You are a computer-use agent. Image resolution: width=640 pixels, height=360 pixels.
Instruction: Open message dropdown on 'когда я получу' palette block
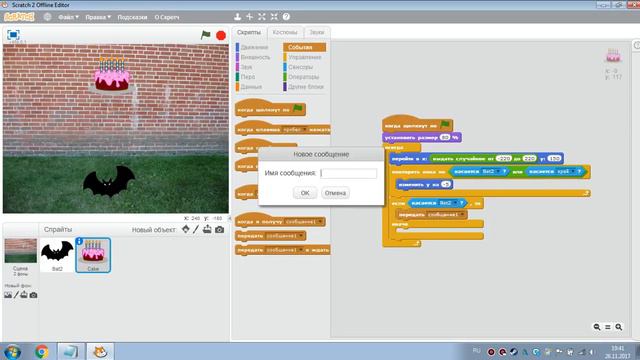[x=320, y=222]
